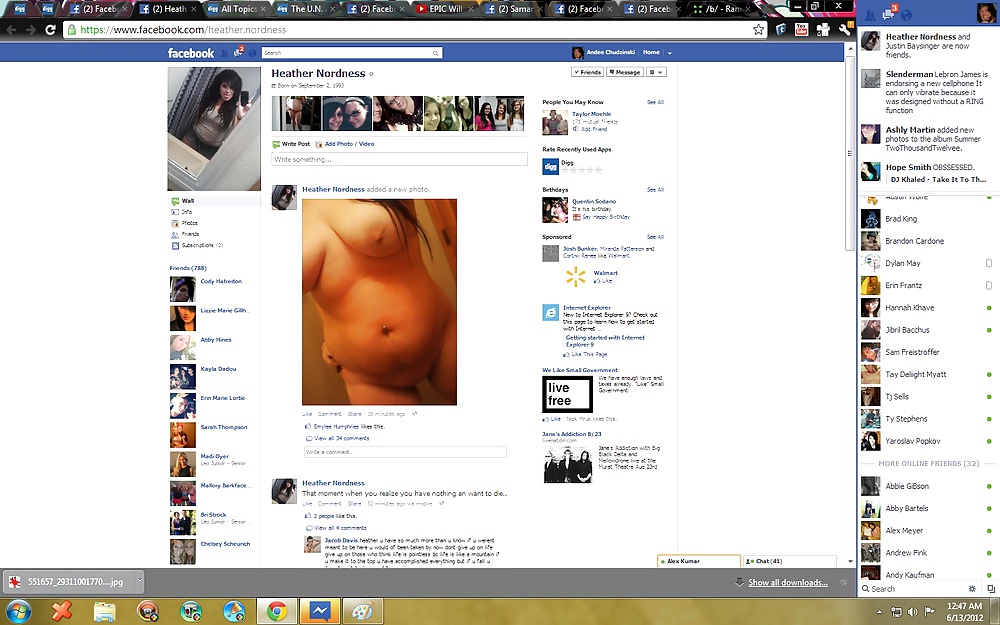Click the Message button

click(x=625, y=72)
